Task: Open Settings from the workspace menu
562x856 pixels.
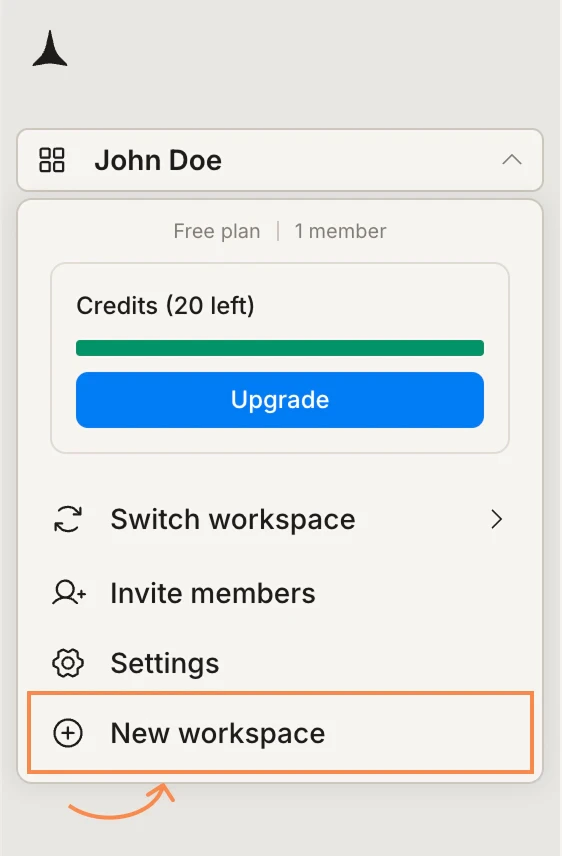Action: tap(280, 663)
